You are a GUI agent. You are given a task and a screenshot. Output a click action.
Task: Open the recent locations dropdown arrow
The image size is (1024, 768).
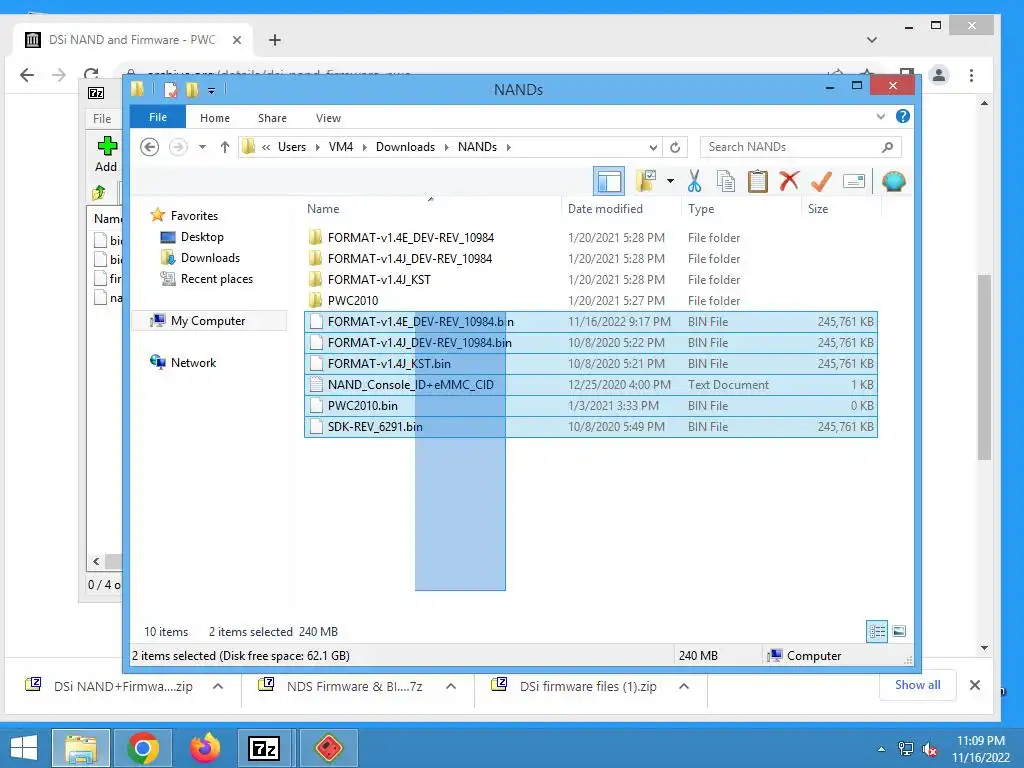click(202, 147)
